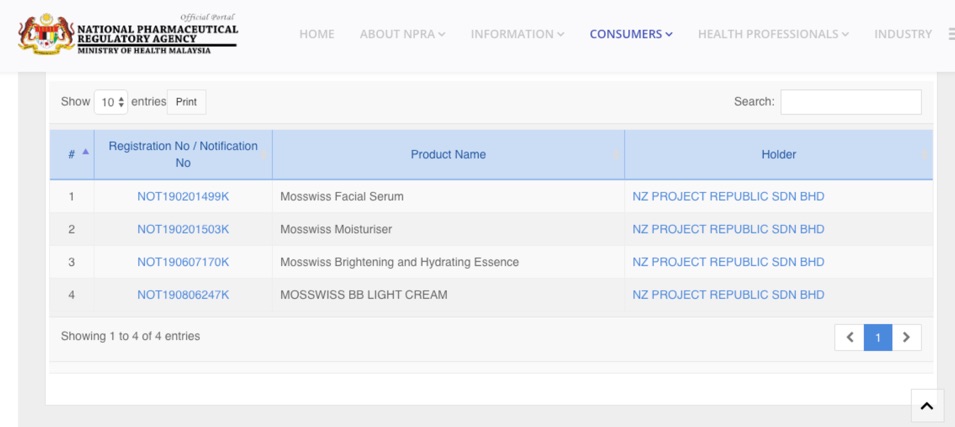This screenshot has width=955, height=427.
Task: Expand the About NPRA menu
Action: [402, 34]
